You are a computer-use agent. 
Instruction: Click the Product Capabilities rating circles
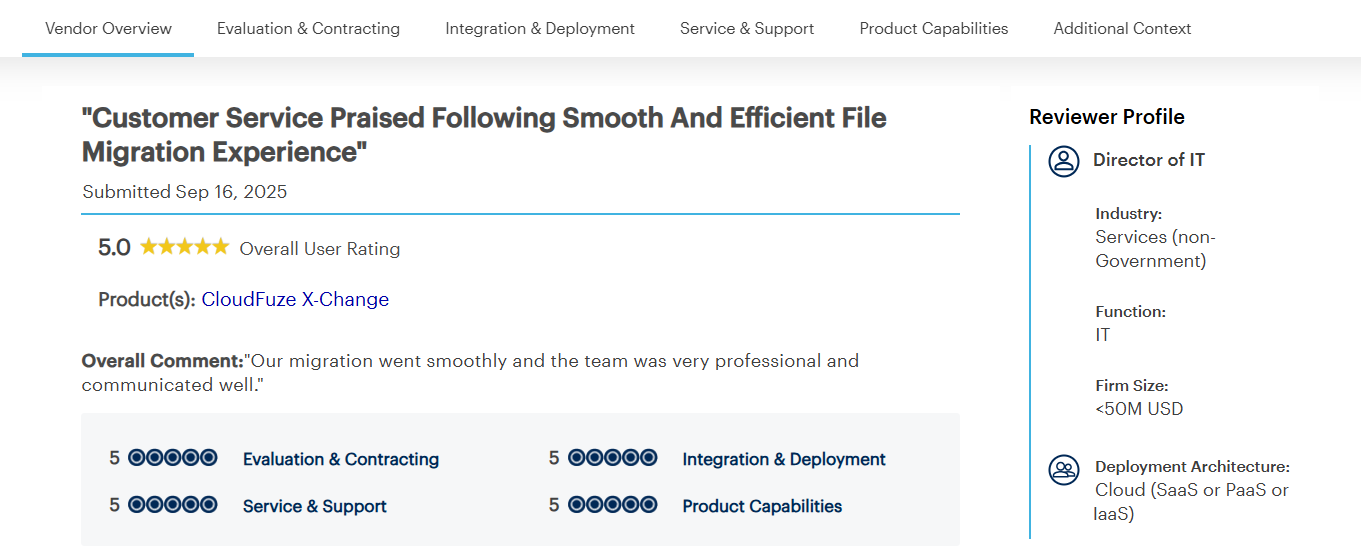tap(612, 505)
